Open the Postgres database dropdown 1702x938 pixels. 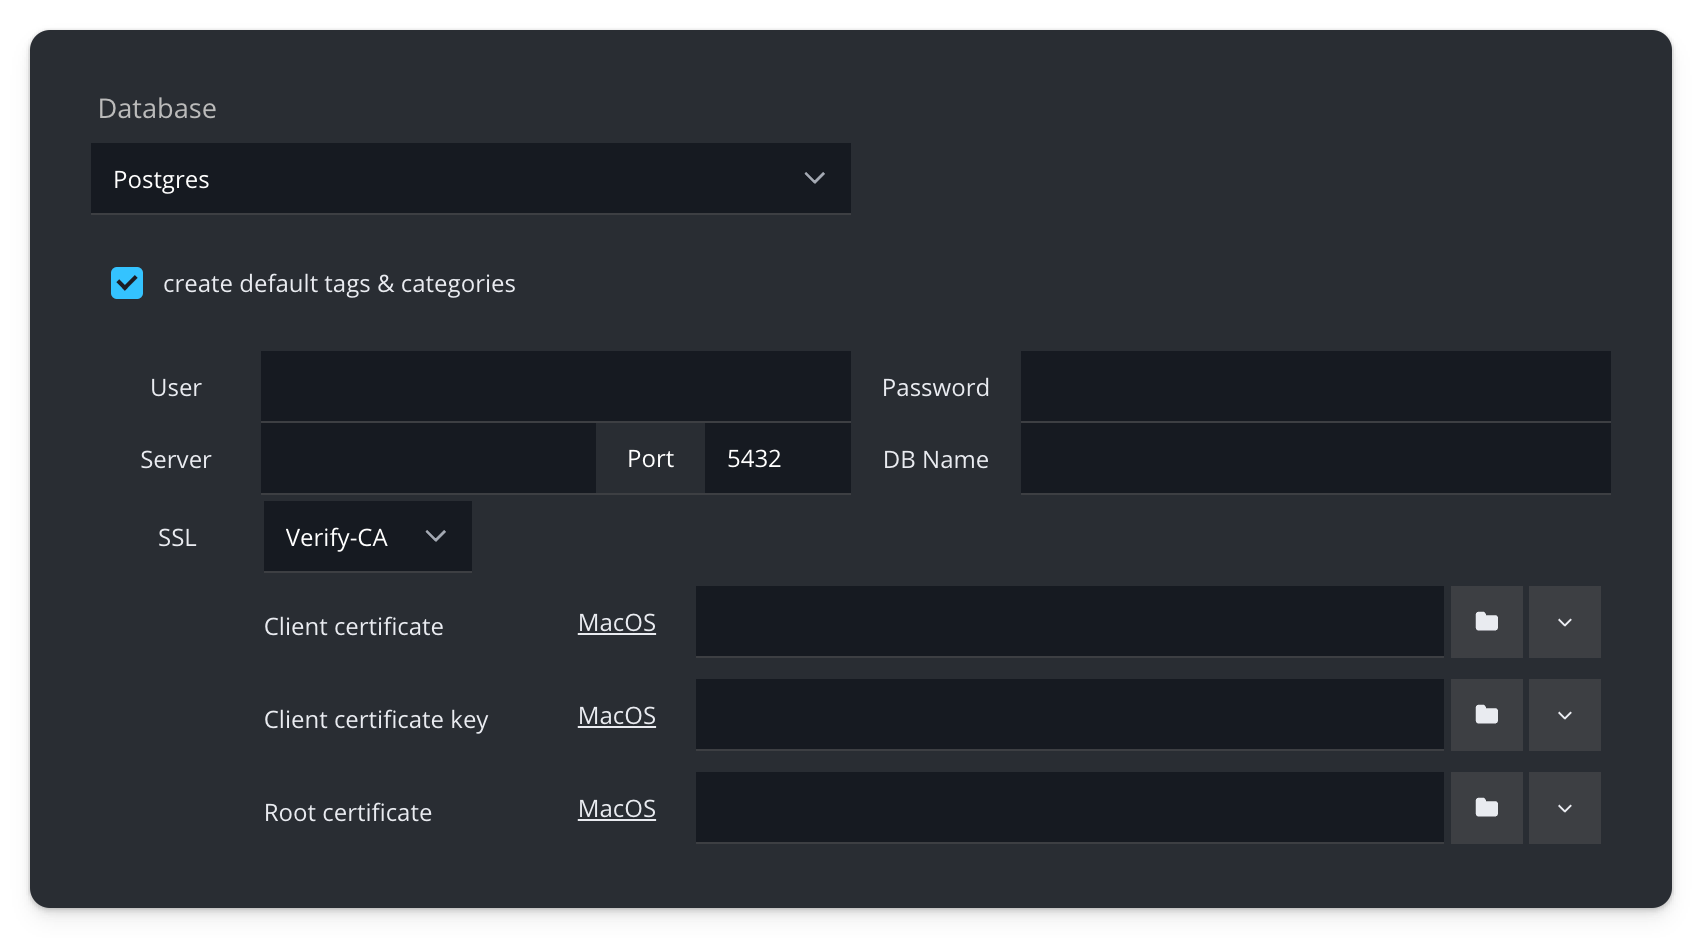click(470, 179)
